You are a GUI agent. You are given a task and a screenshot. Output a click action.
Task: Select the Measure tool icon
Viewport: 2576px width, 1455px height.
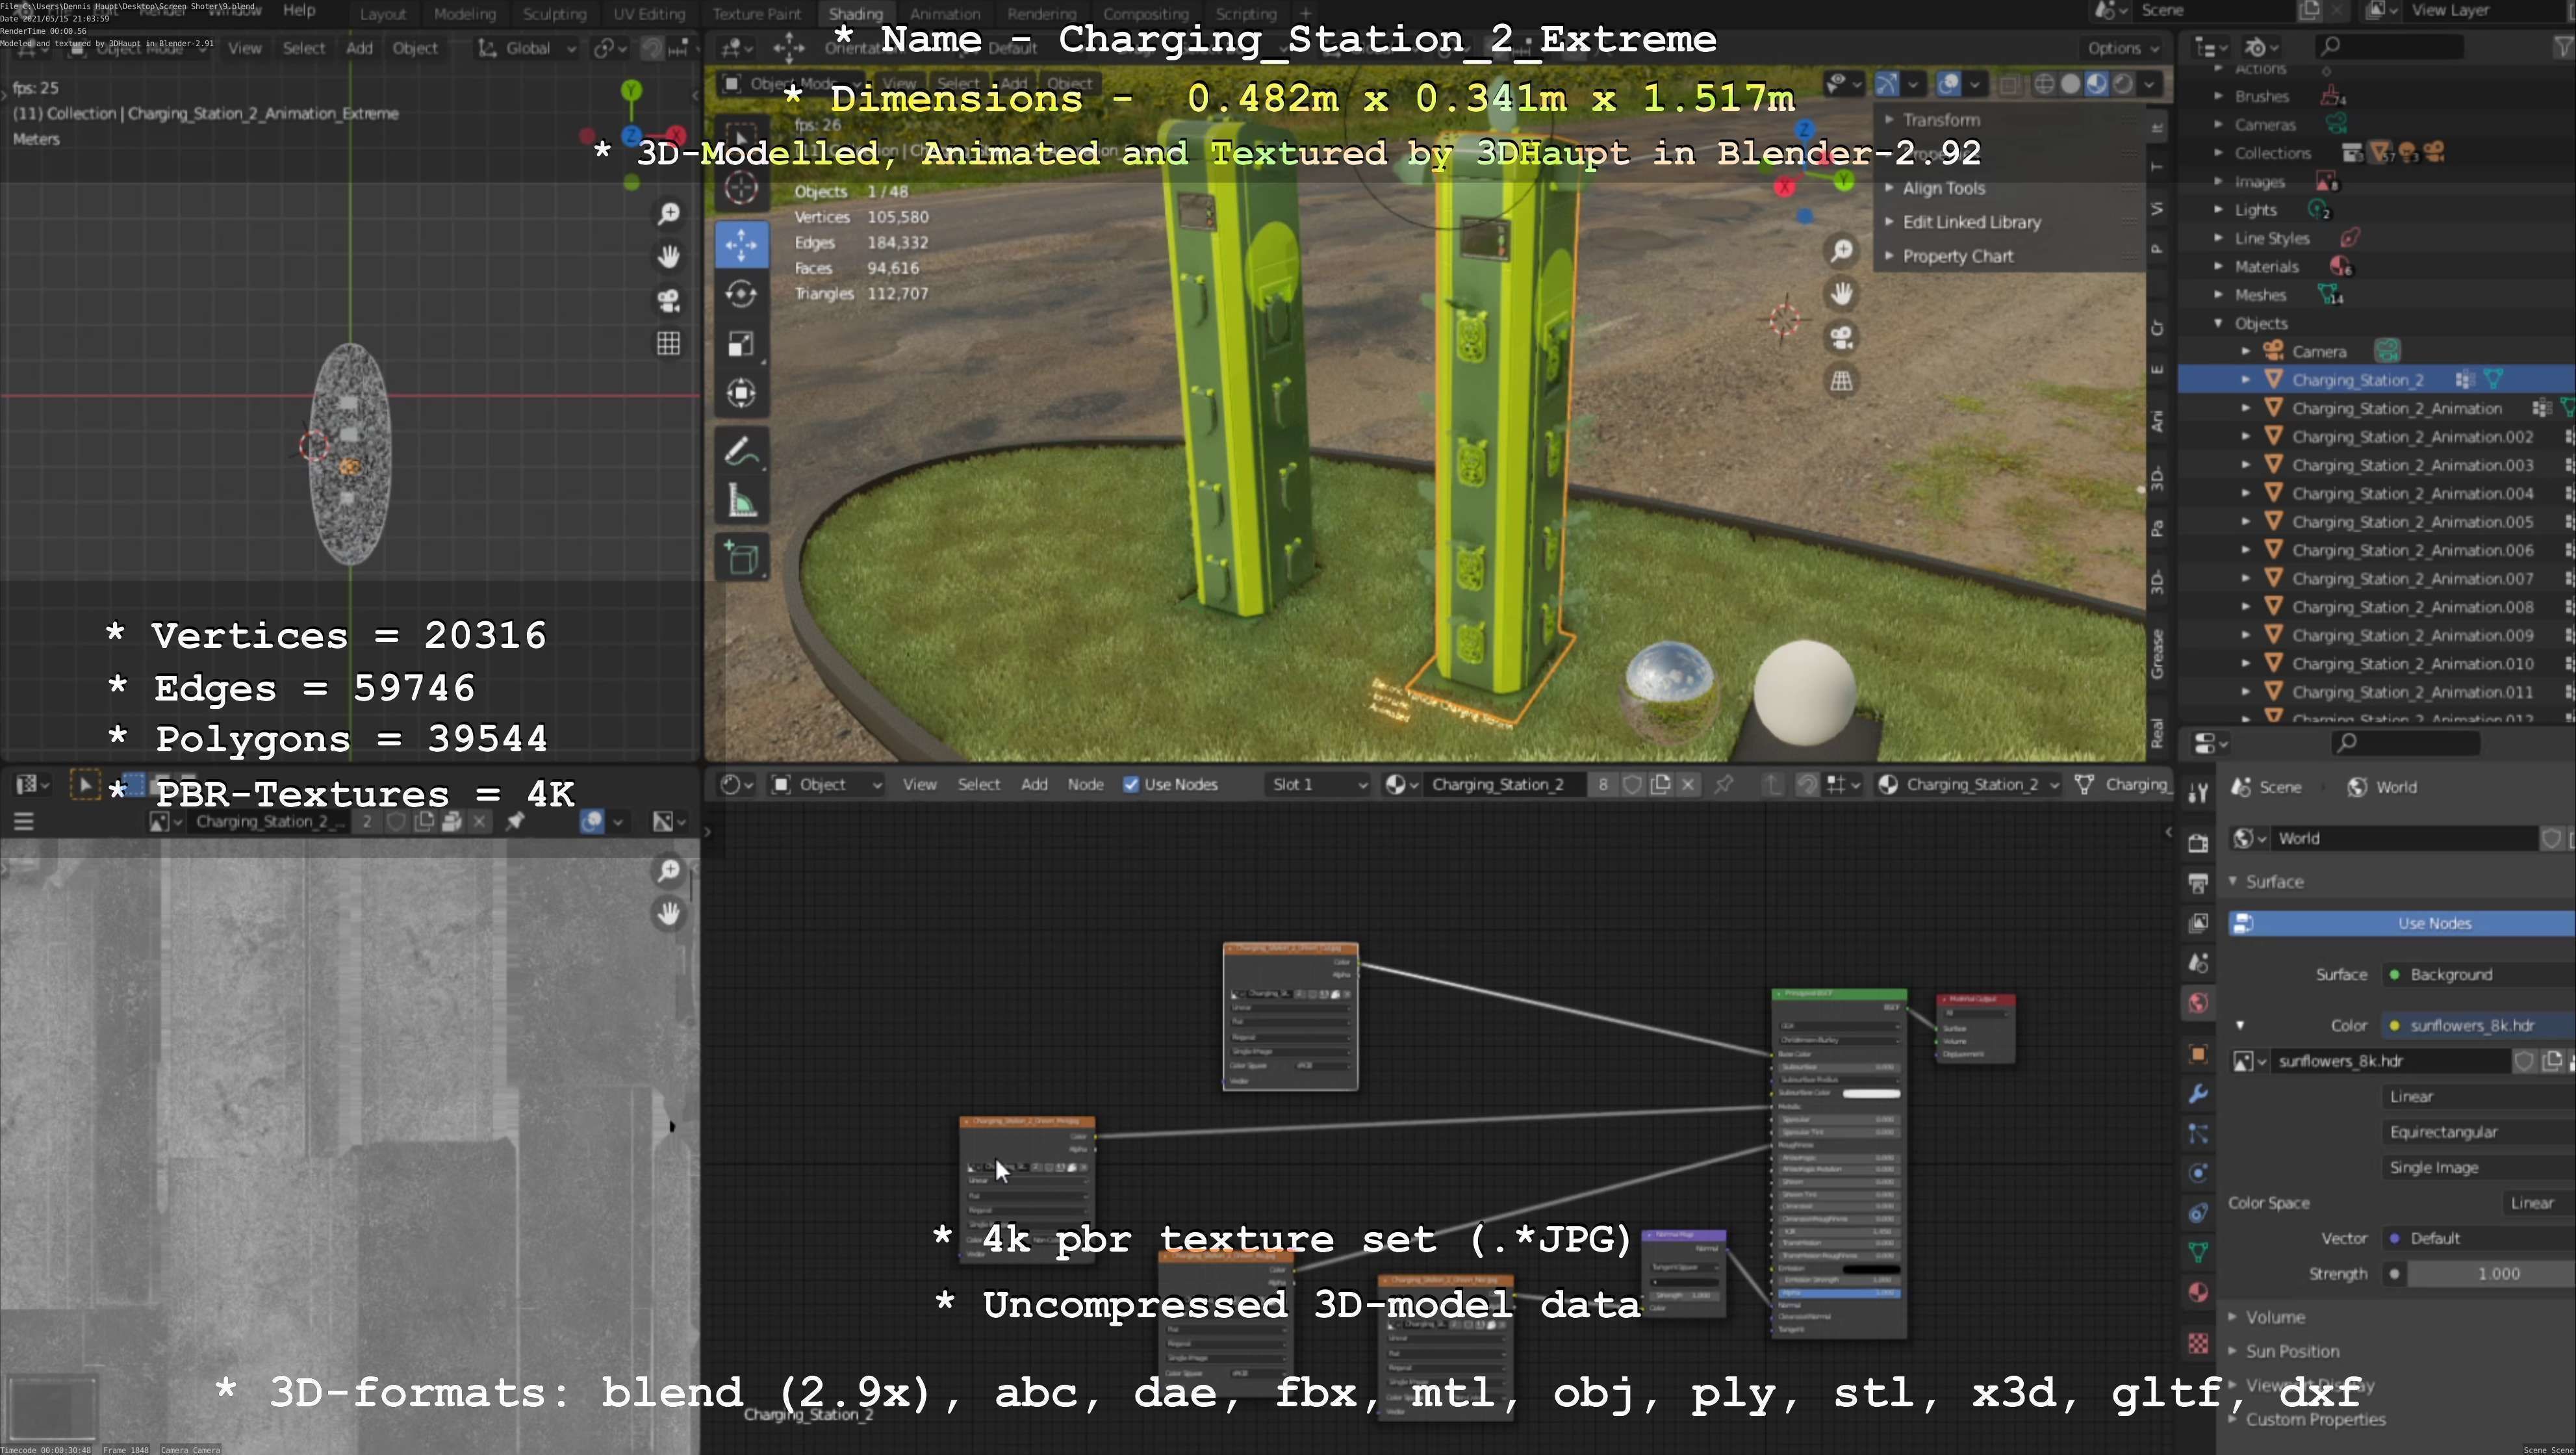741,502
